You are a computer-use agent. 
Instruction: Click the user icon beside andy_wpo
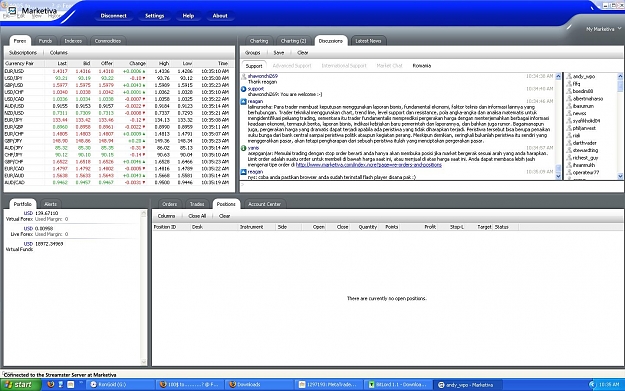[x=569, y=76]
